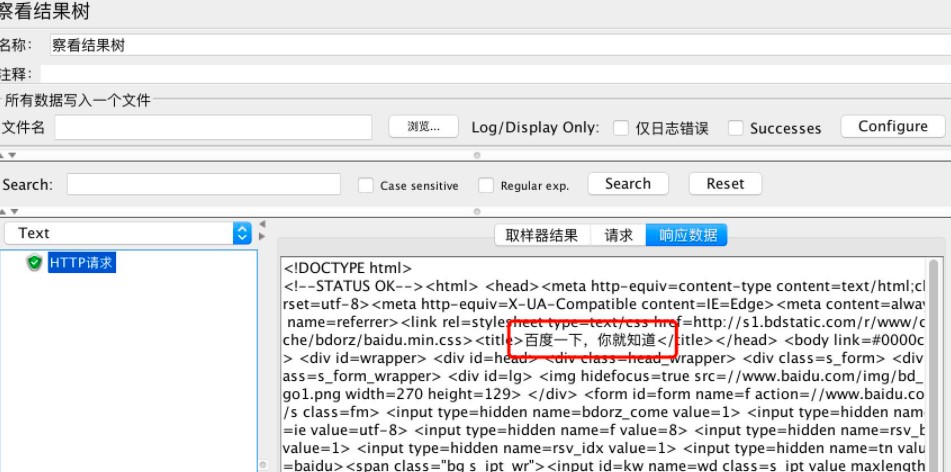Focus the 文件名 input field
951x472 pixels.
pyautogui.click(x=213, y=127)
